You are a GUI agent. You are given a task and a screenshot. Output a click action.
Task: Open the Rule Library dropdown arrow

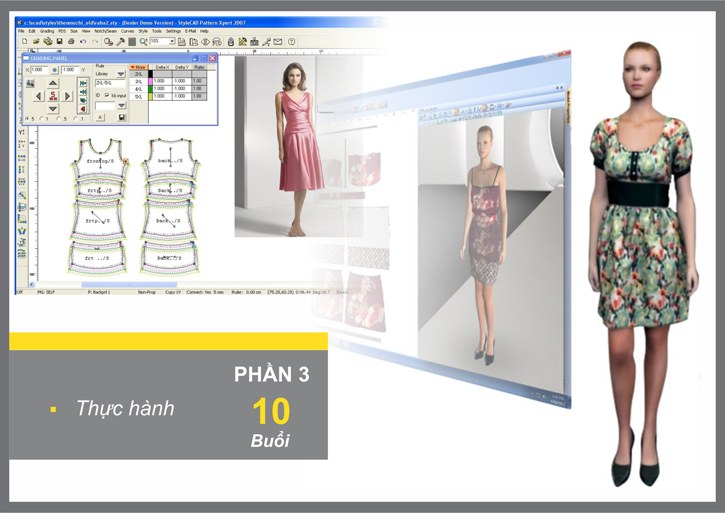pos(121,74)
